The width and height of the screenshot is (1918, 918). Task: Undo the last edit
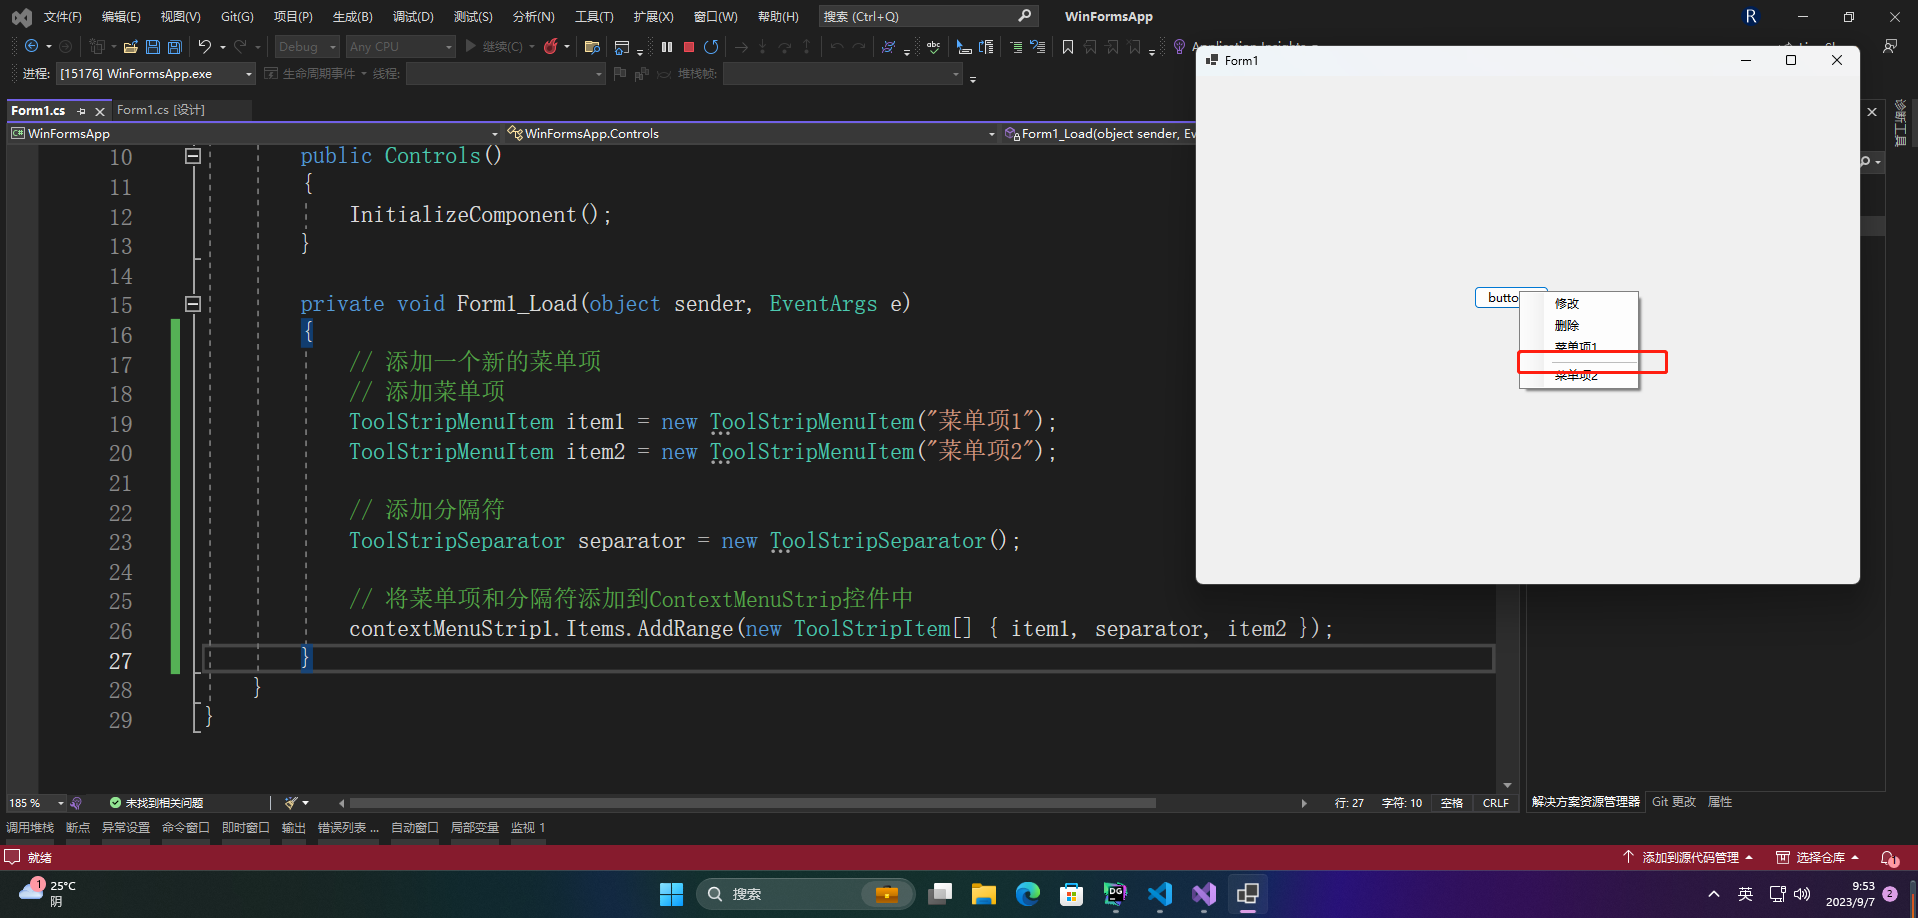point(204,46)
